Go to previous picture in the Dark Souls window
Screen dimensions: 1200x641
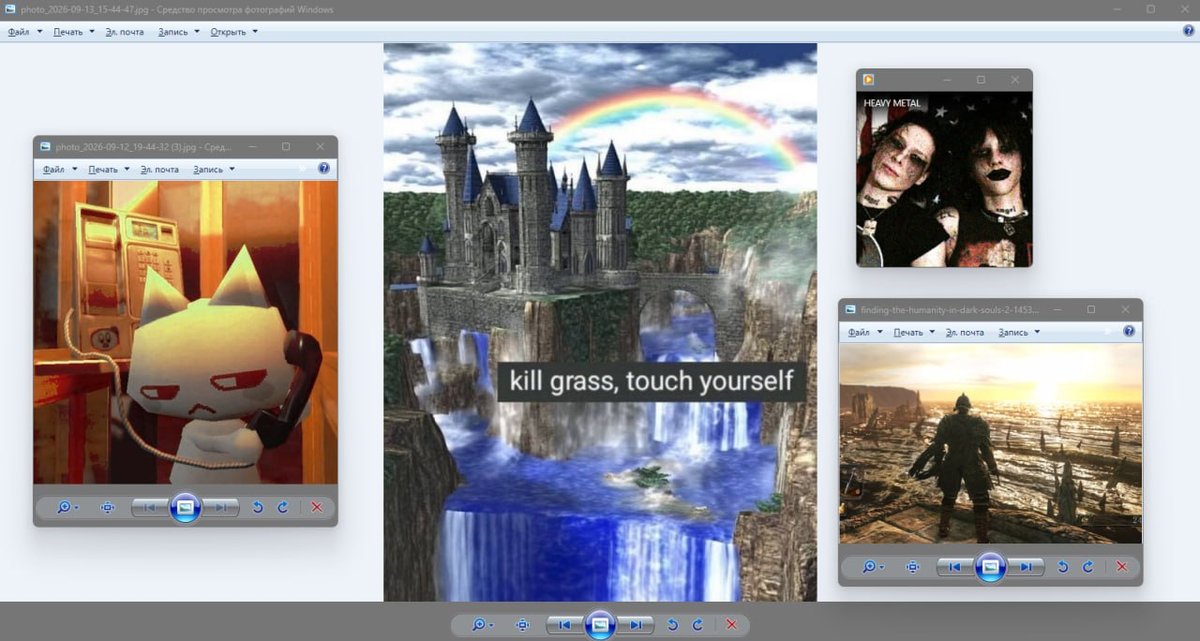point(955,567)
